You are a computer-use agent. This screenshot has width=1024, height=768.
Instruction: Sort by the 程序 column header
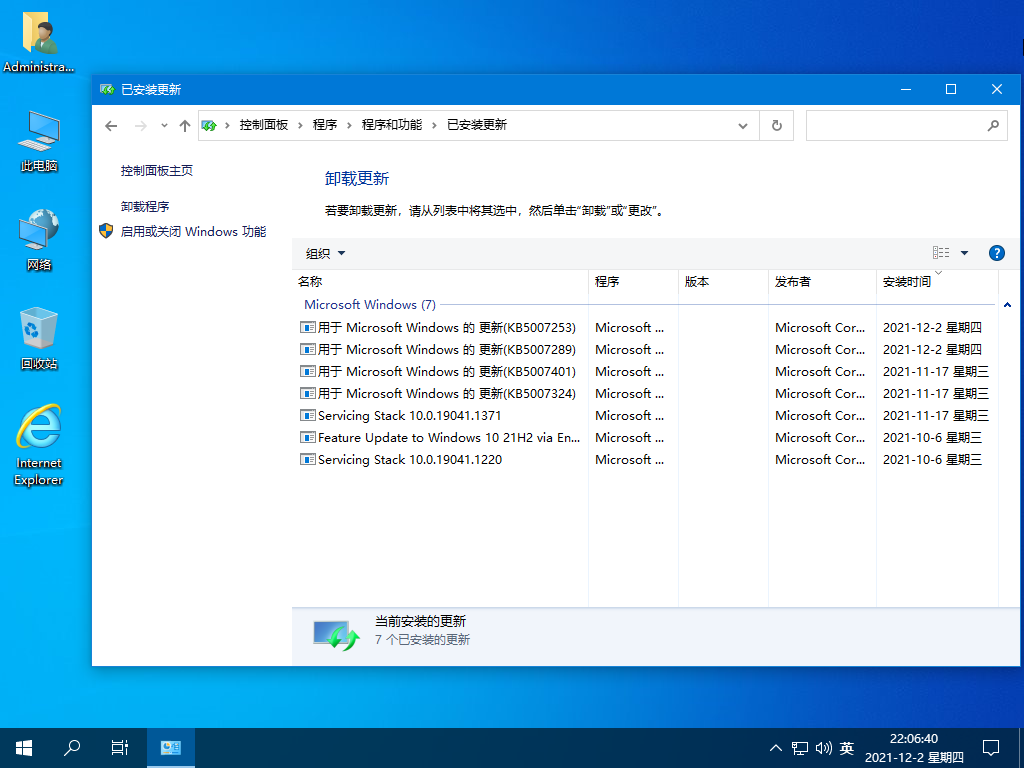tap(633, 281)
